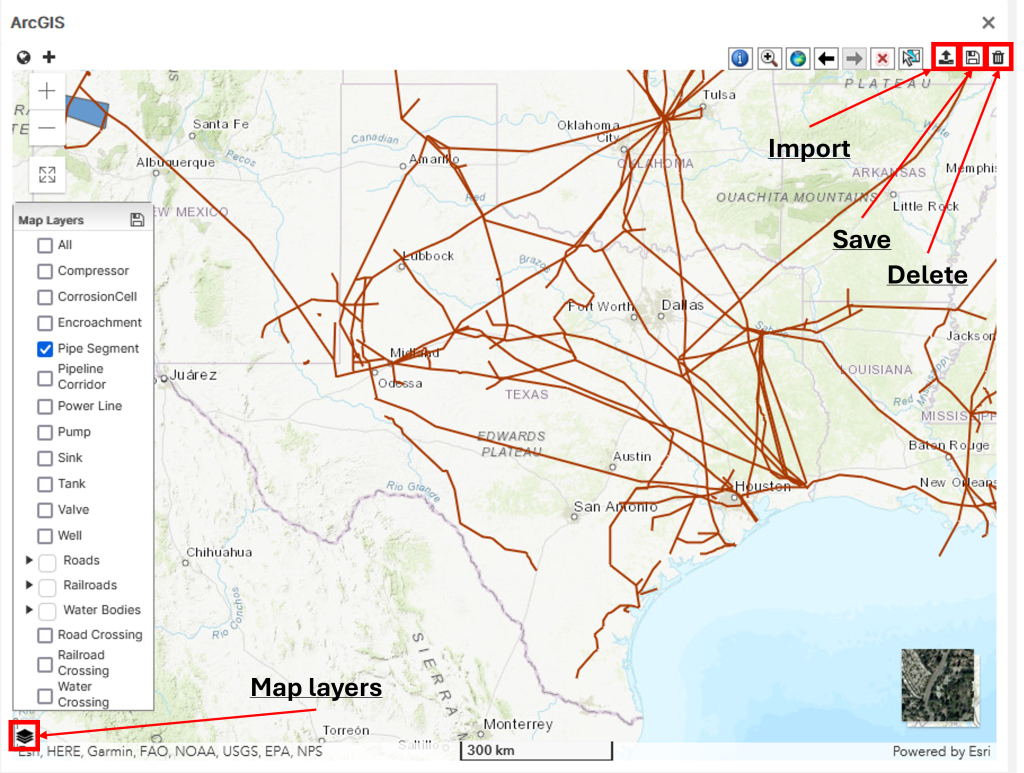Enable the Compressor layer checkbox

point(45,271)
